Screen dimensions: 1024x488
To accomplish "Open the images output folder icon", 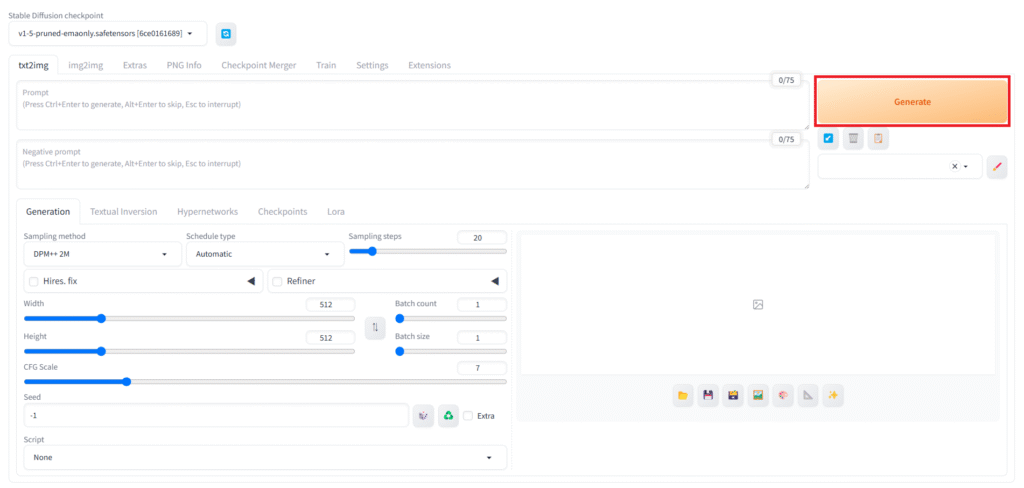I will [x=683, y=396].
